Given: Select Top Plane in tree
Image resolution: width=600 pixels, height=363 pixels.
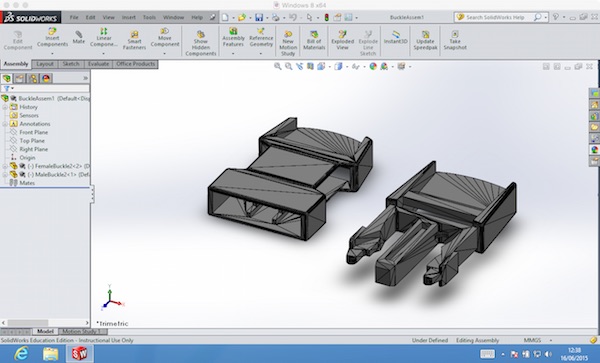Looking at the screenshot, I should 32,141.
